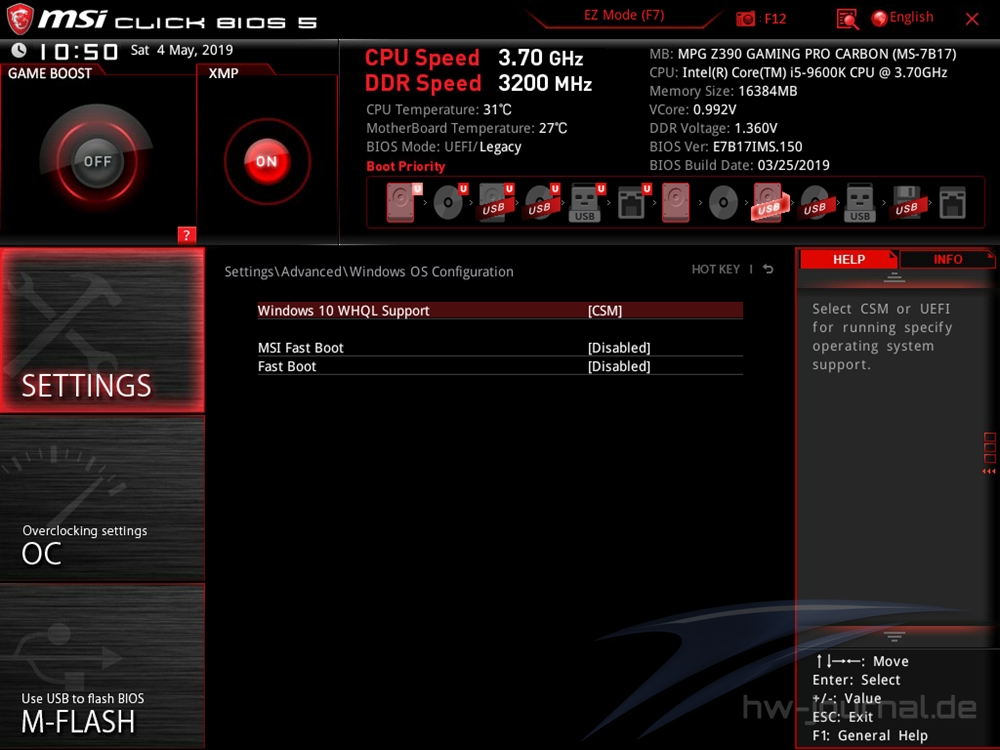Screen dimensions: 1000x750
Task: Open the OC overclocking settings section
Action: click(x=102, y=498)
